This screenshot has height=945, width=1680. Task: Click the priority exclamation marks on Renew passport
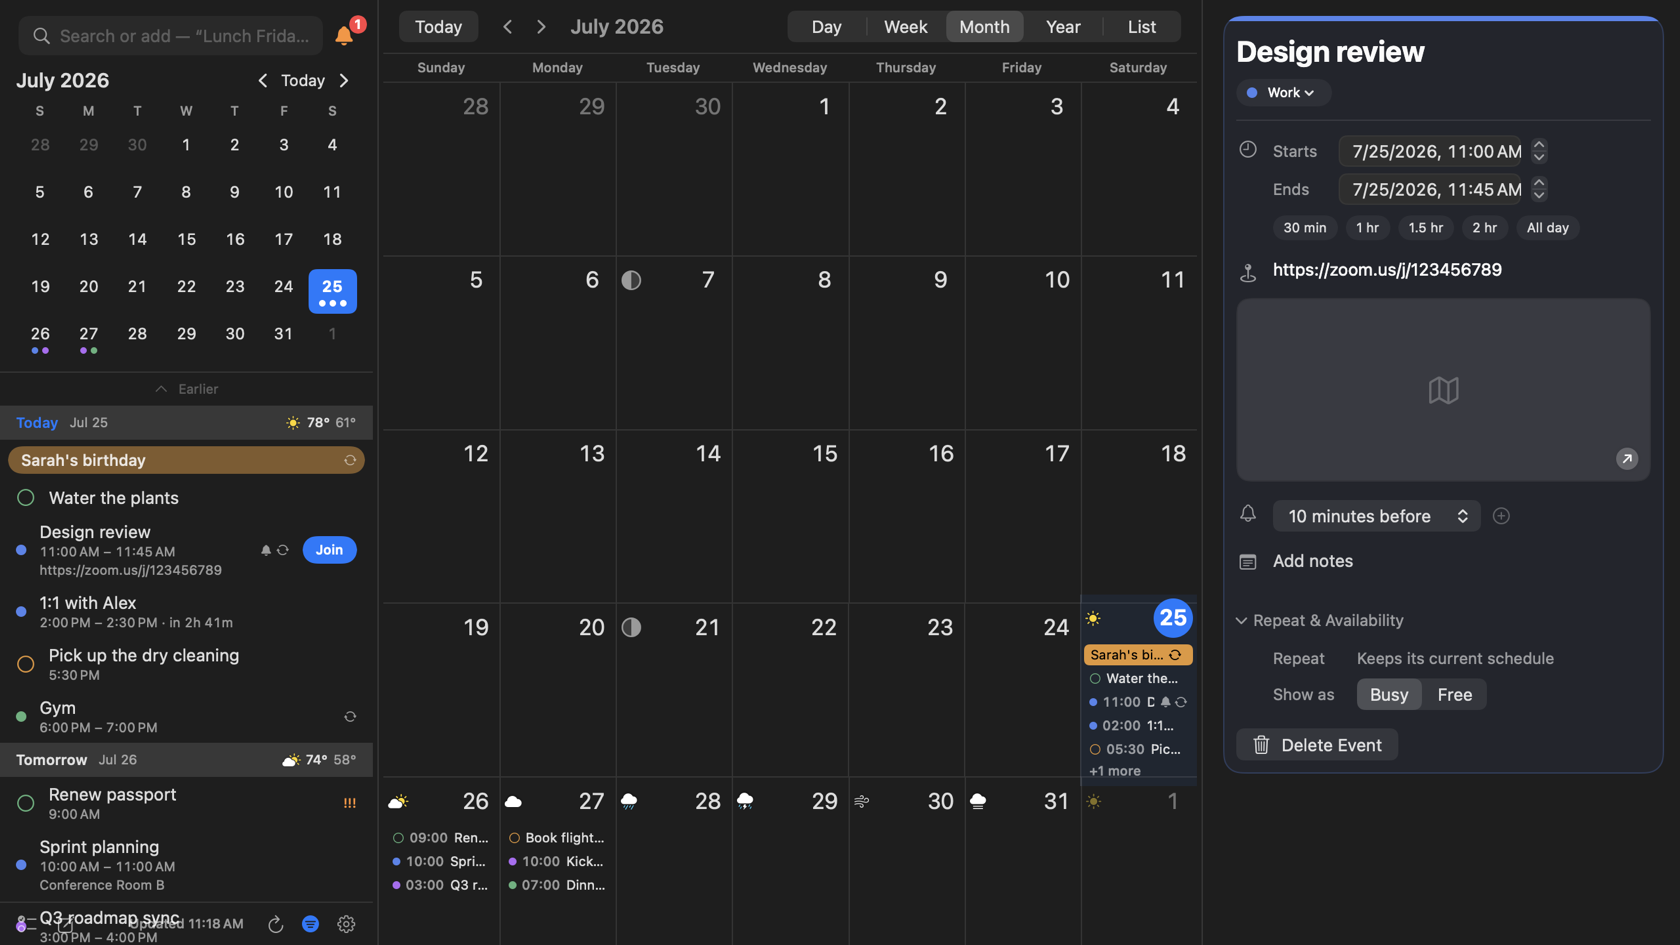pyautogui.click(x=350, y=803)
